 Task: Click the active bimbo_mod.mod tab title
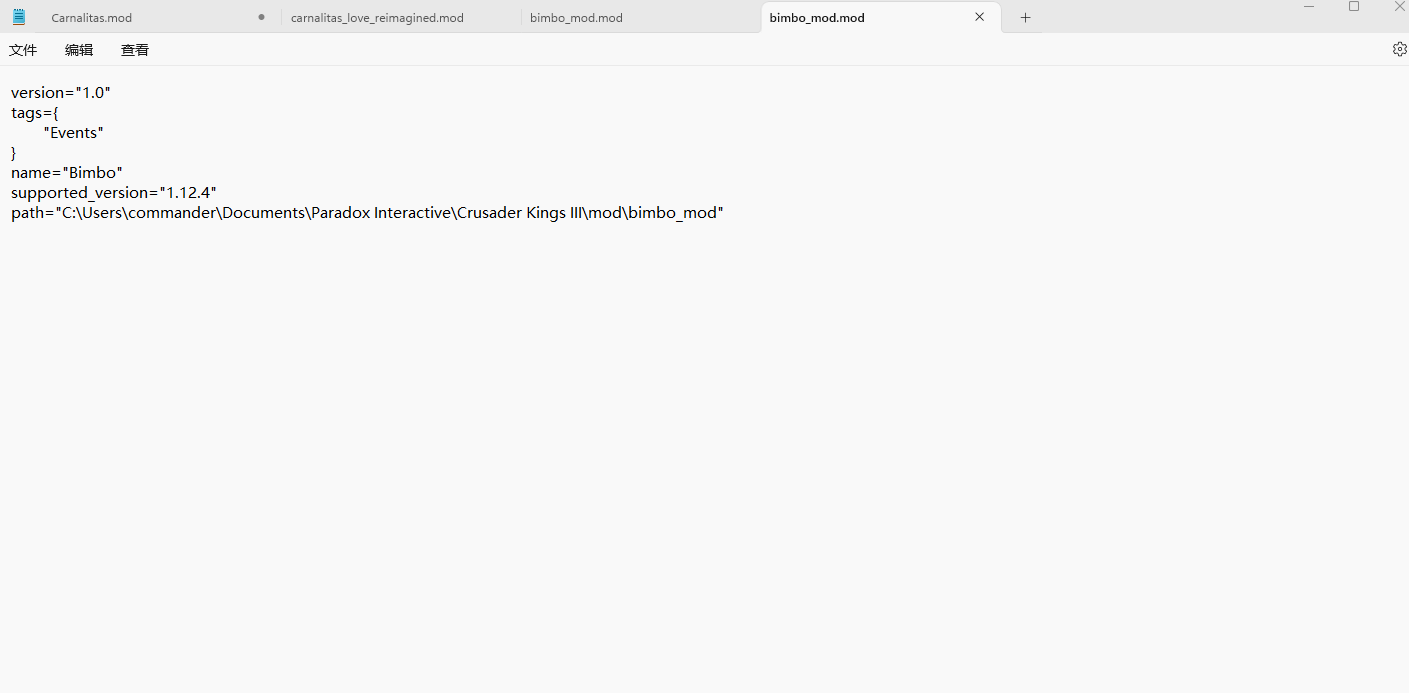click(817, 18)
